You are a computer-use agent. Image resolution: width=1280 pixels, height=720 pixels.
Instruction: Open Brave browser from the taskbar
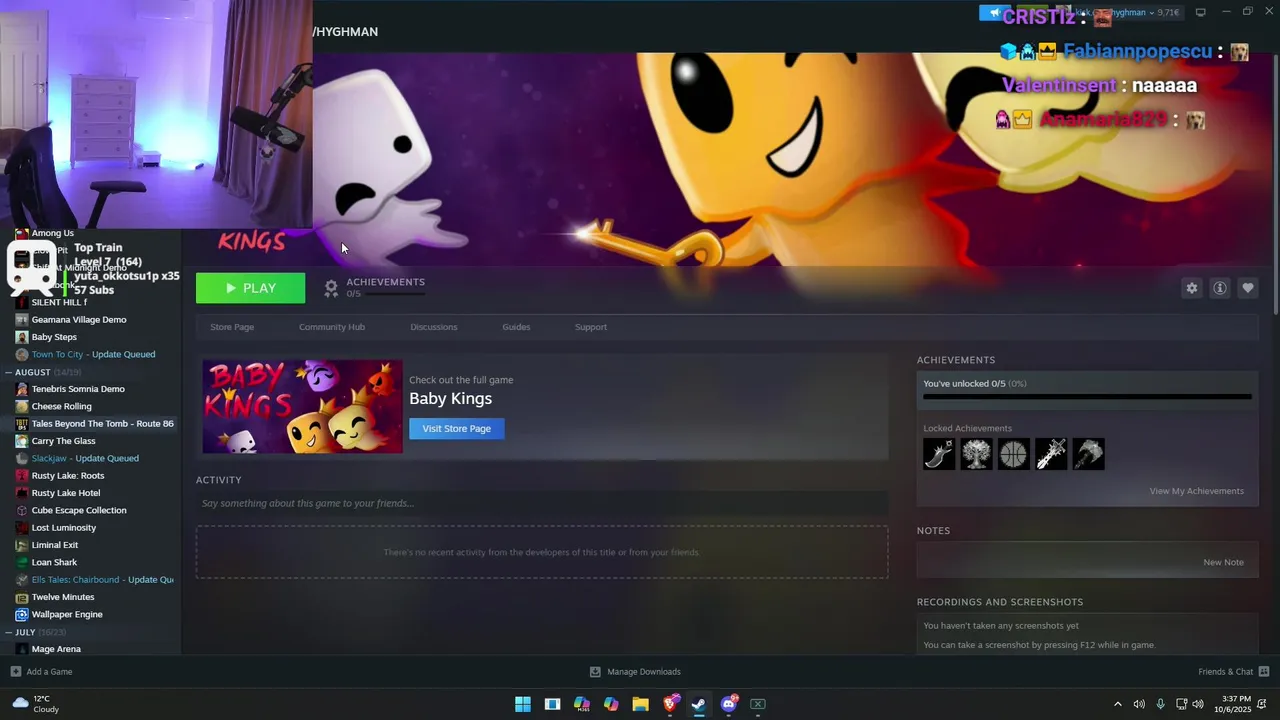pyautogui.click(x=670, y=704)
